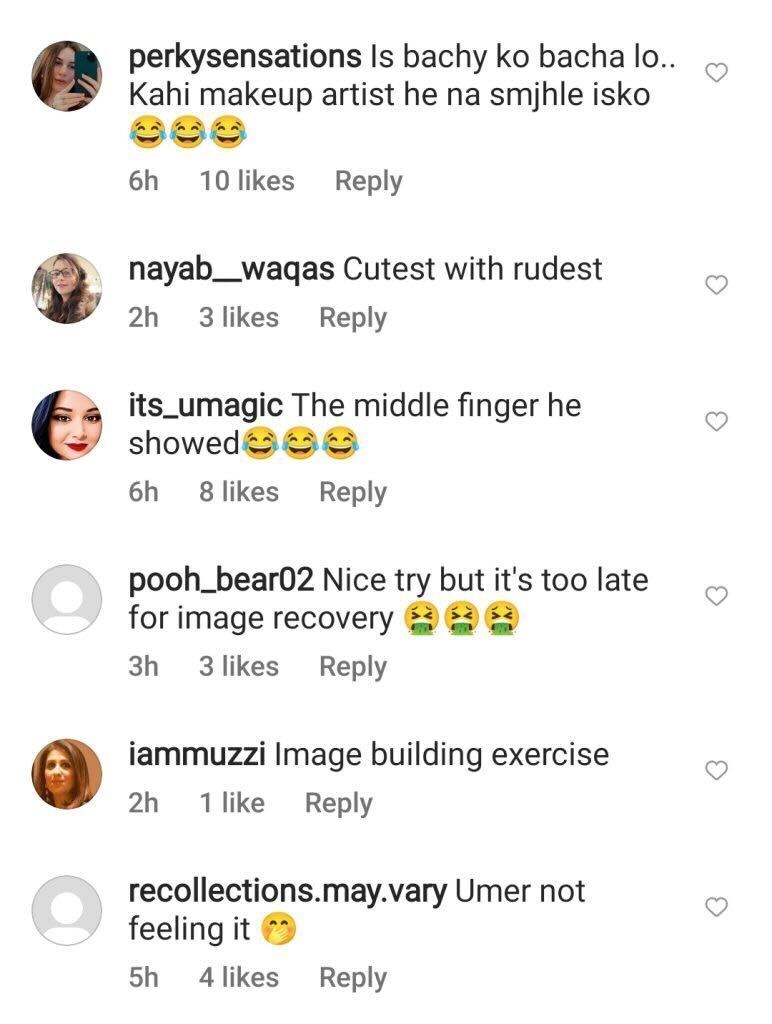Tap heart next to pooh_bear02 comment
The image size is (772, 1024).
point(716,596)
